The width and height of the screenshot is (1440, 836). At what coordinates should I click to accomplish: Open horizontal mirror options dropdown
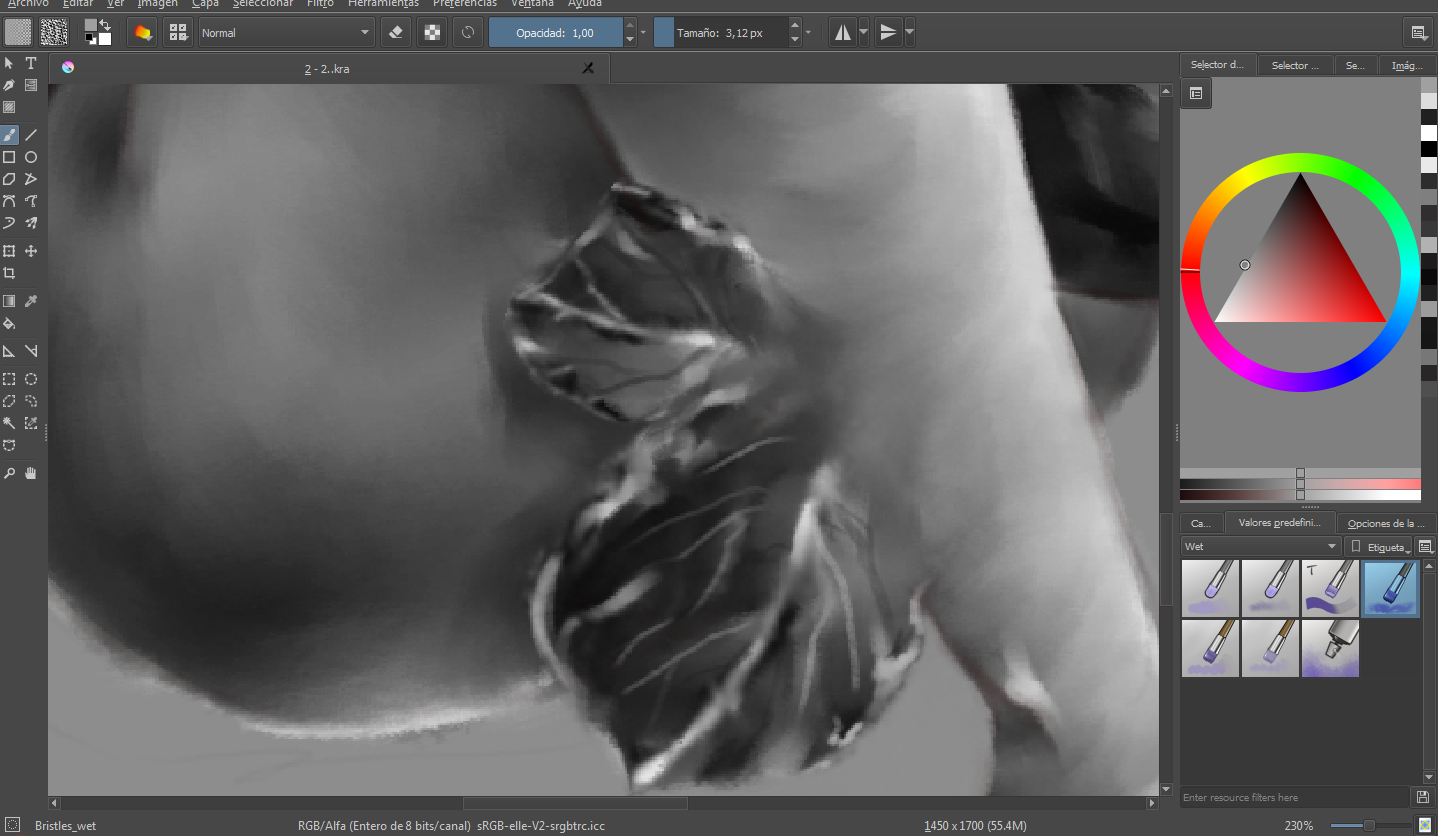click(864, 33)
